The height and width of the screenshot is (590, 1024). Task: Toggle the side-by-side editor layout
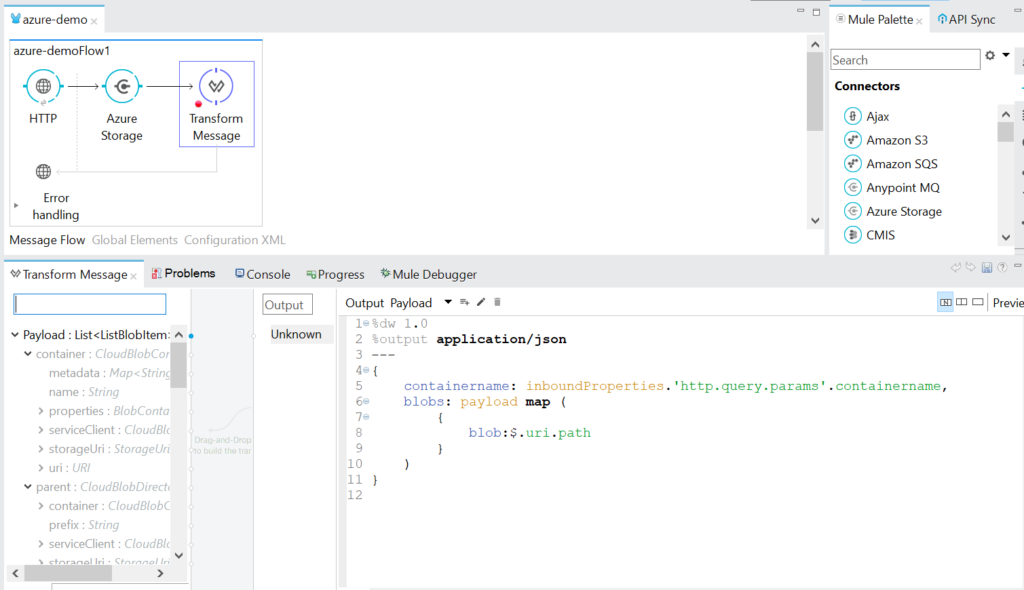click(962, 302)
